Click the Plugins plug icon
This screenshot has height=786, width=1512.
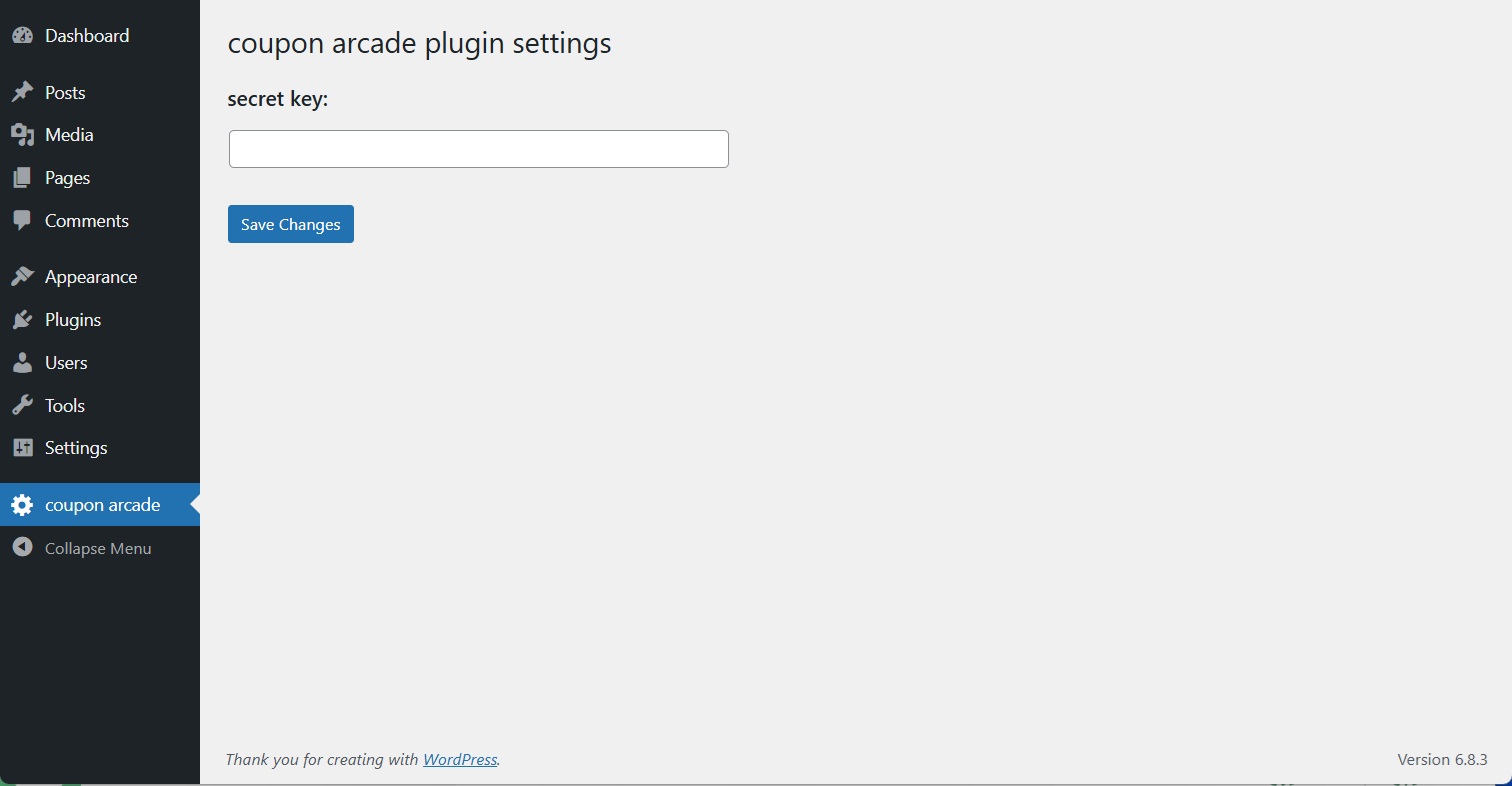point(22,320)
